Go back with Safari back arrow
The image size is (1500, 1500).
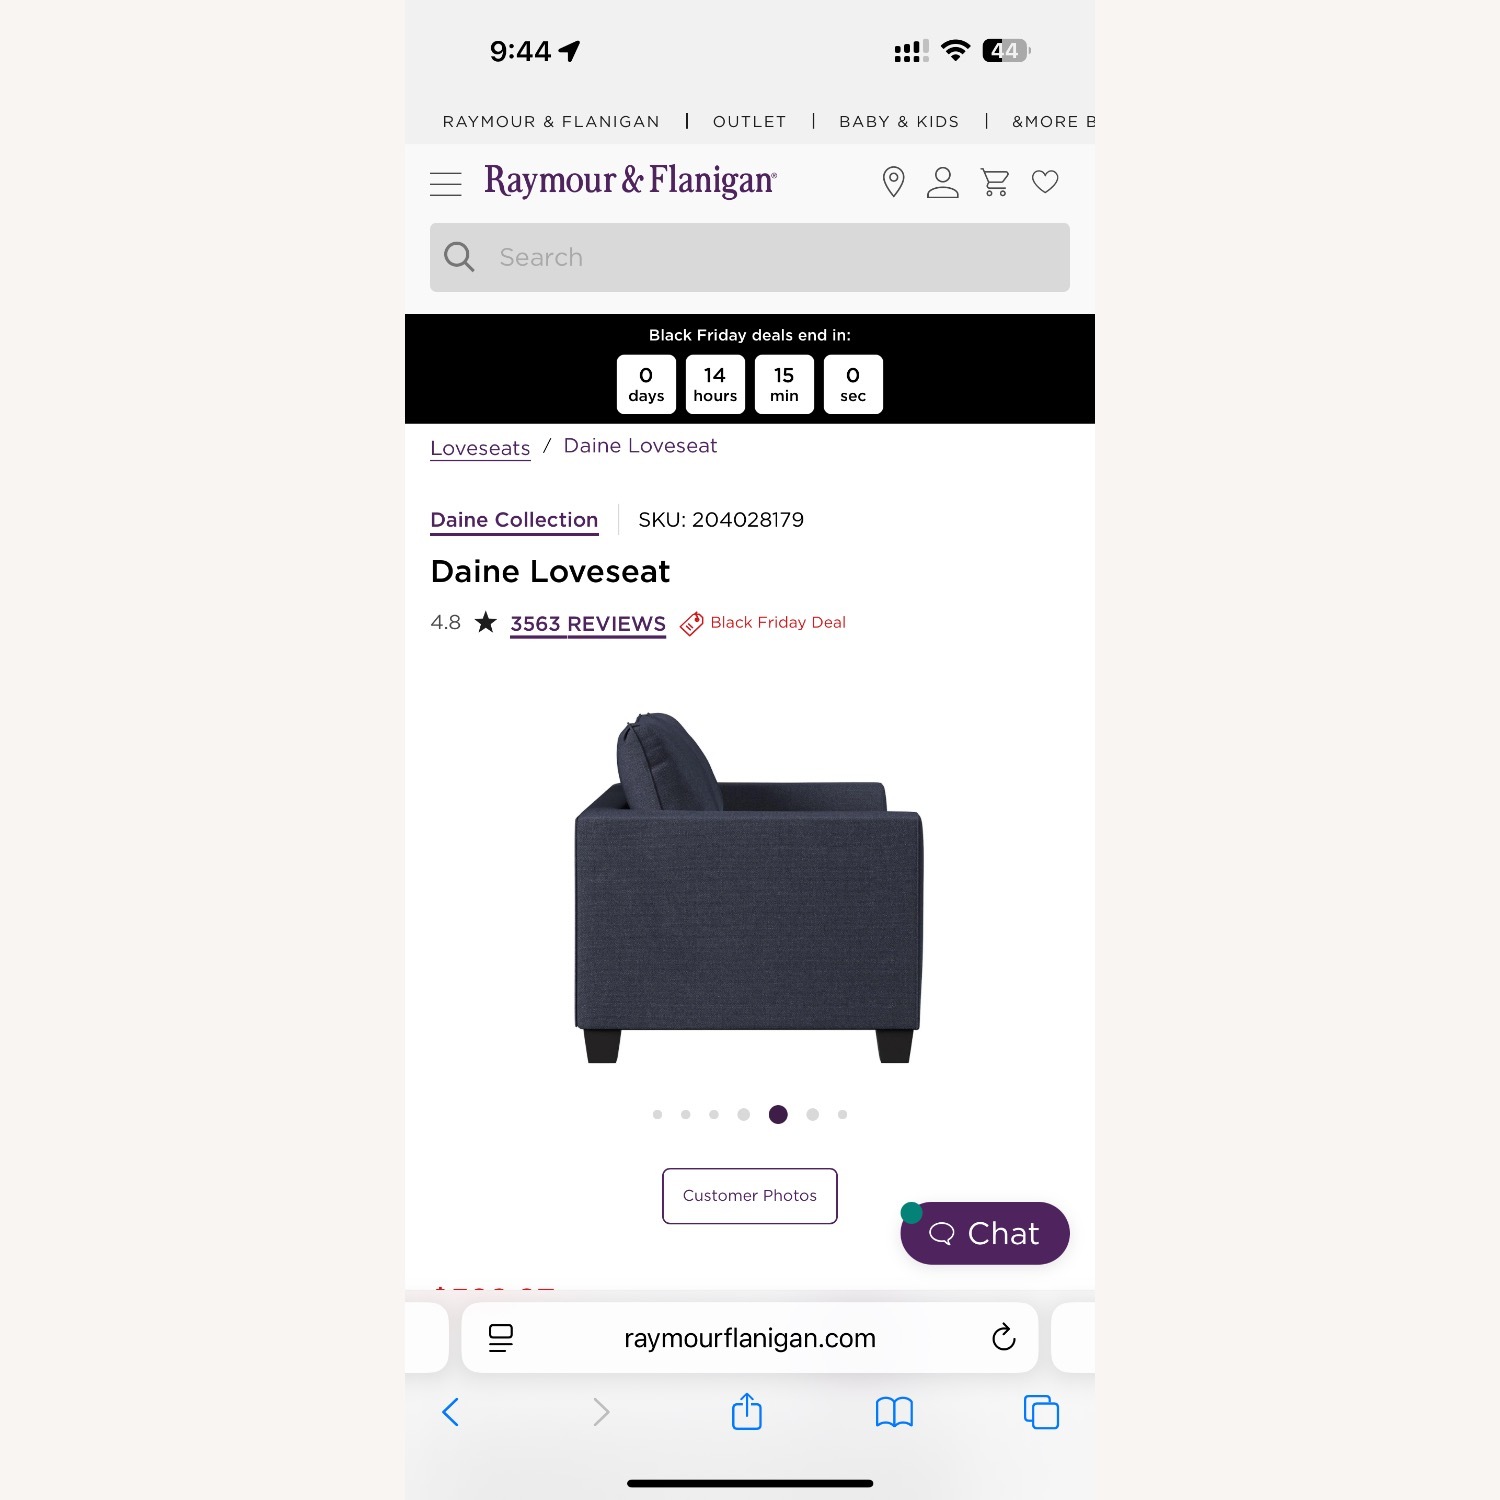tap(451, 1412)
